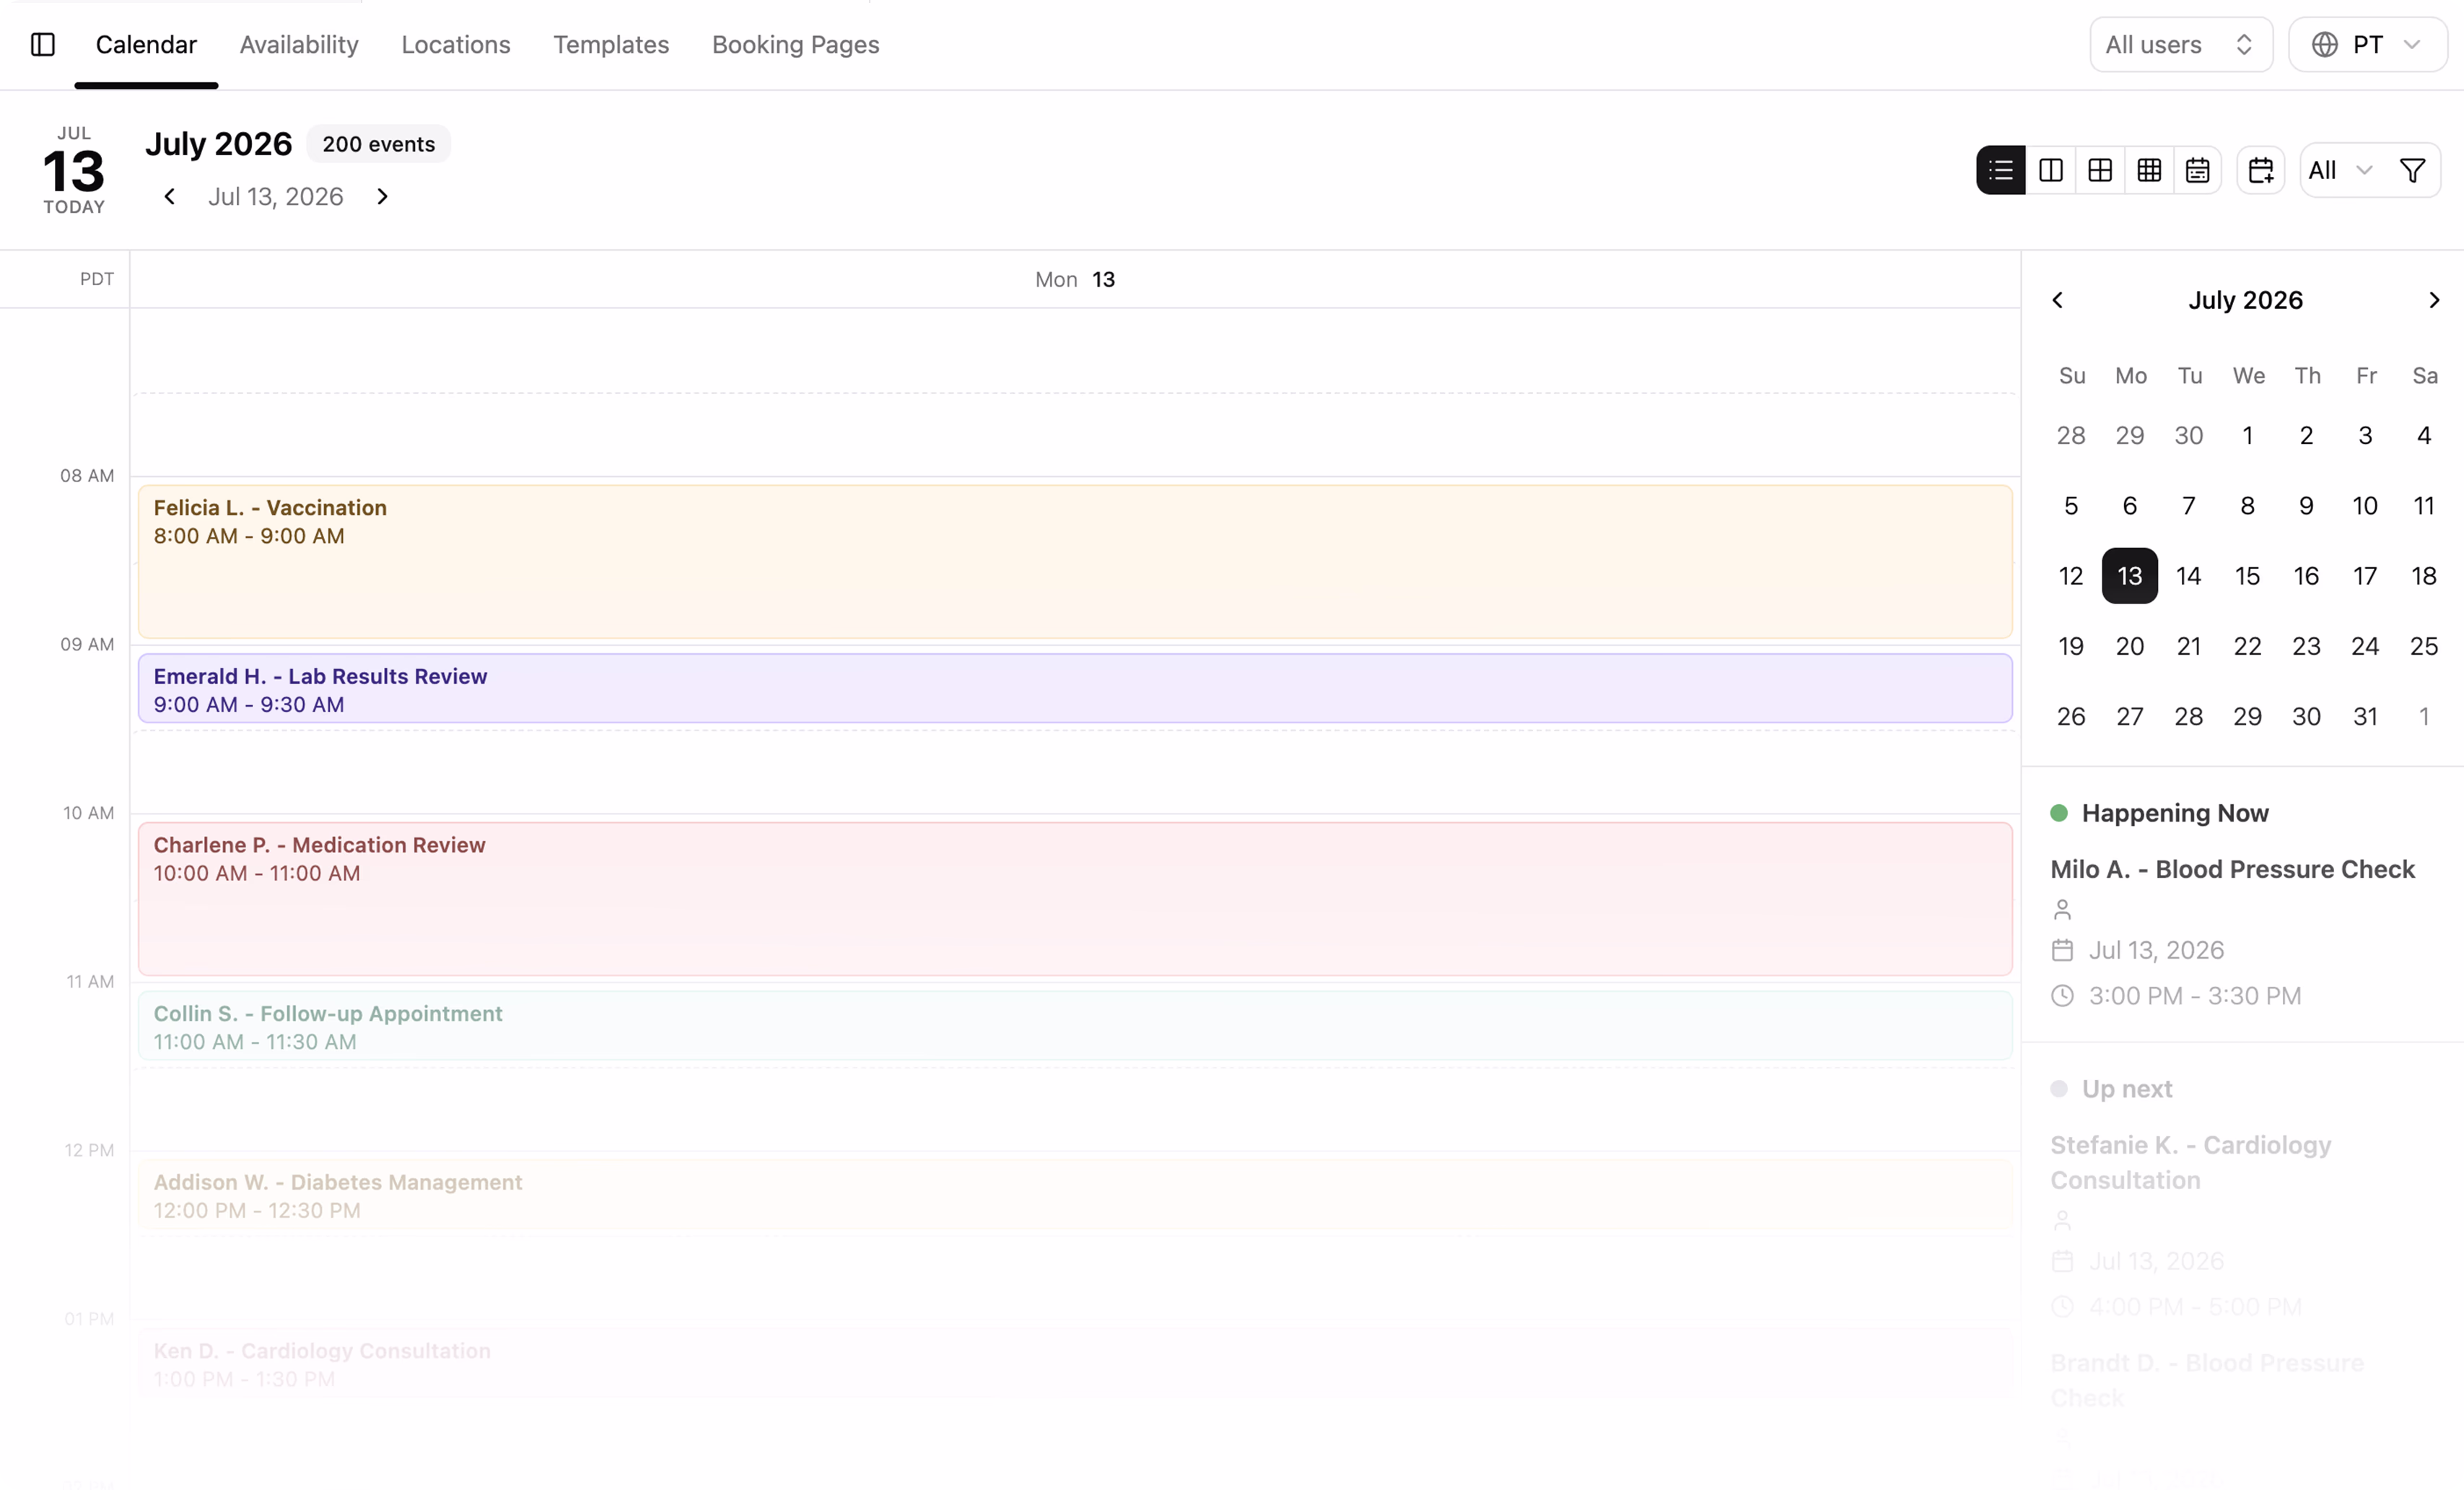Switch to two-column view icon
This screenshot has width=2464, height=1490.
click(2051, 170)
